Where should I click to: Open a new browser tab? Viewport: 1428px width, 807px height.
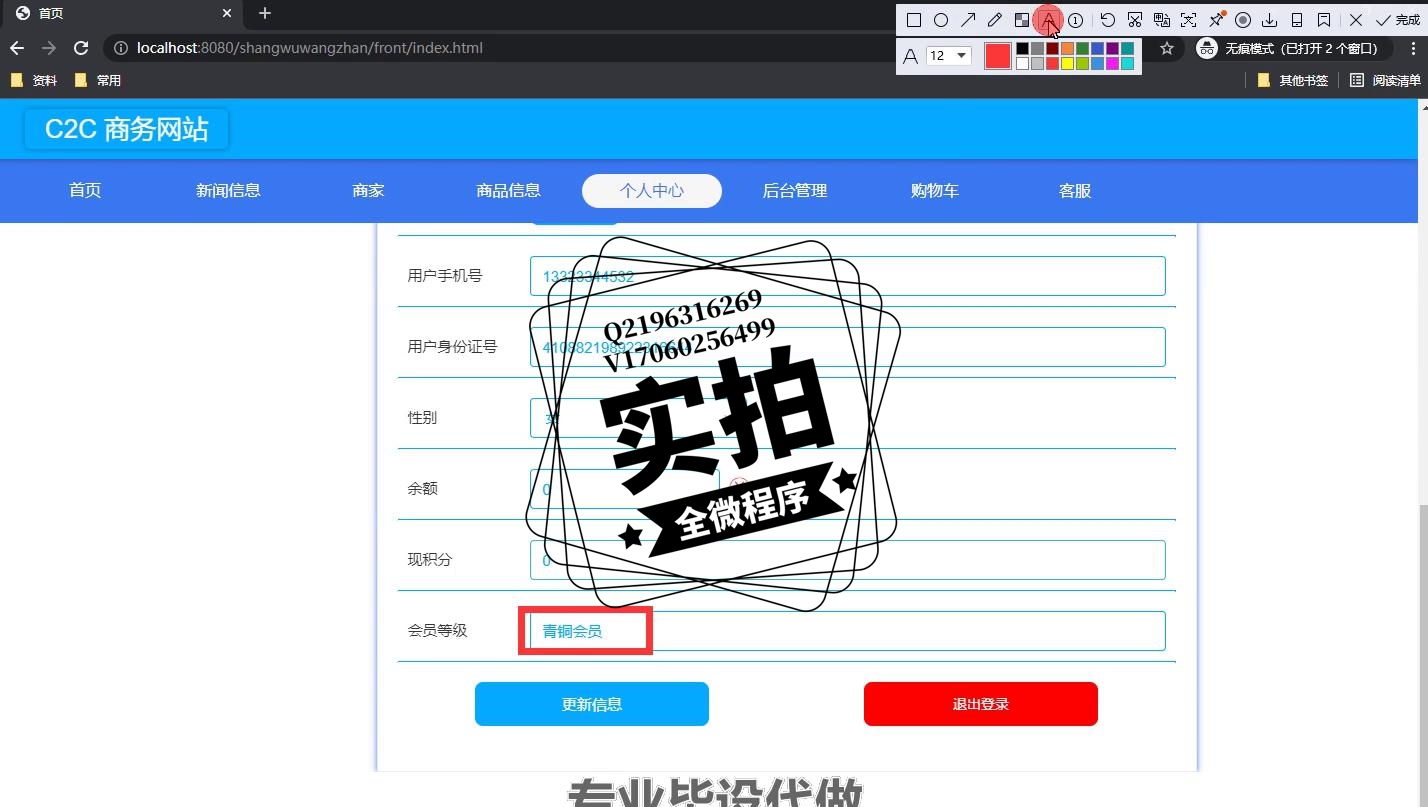(x=264, y=13)
